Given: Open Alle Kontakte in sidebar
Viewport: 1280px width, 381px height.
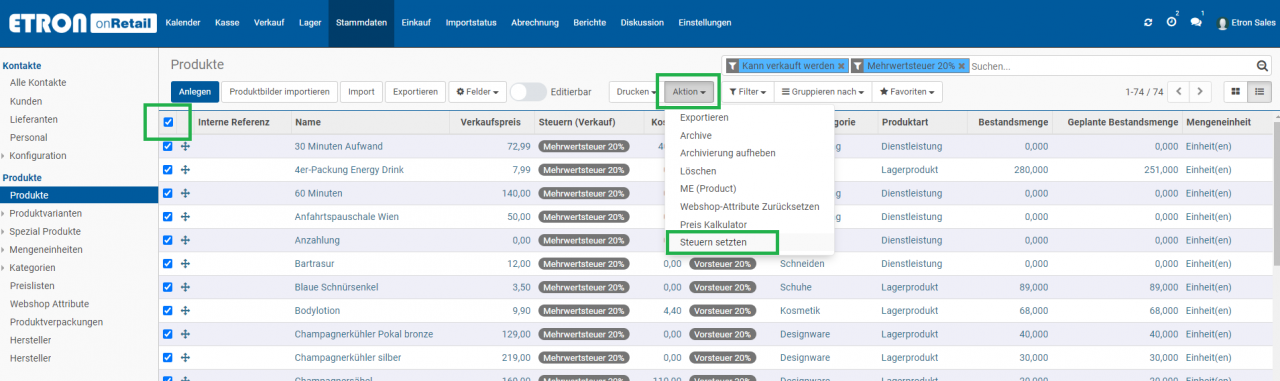Looking at the screenshot, I should point(38,83).
